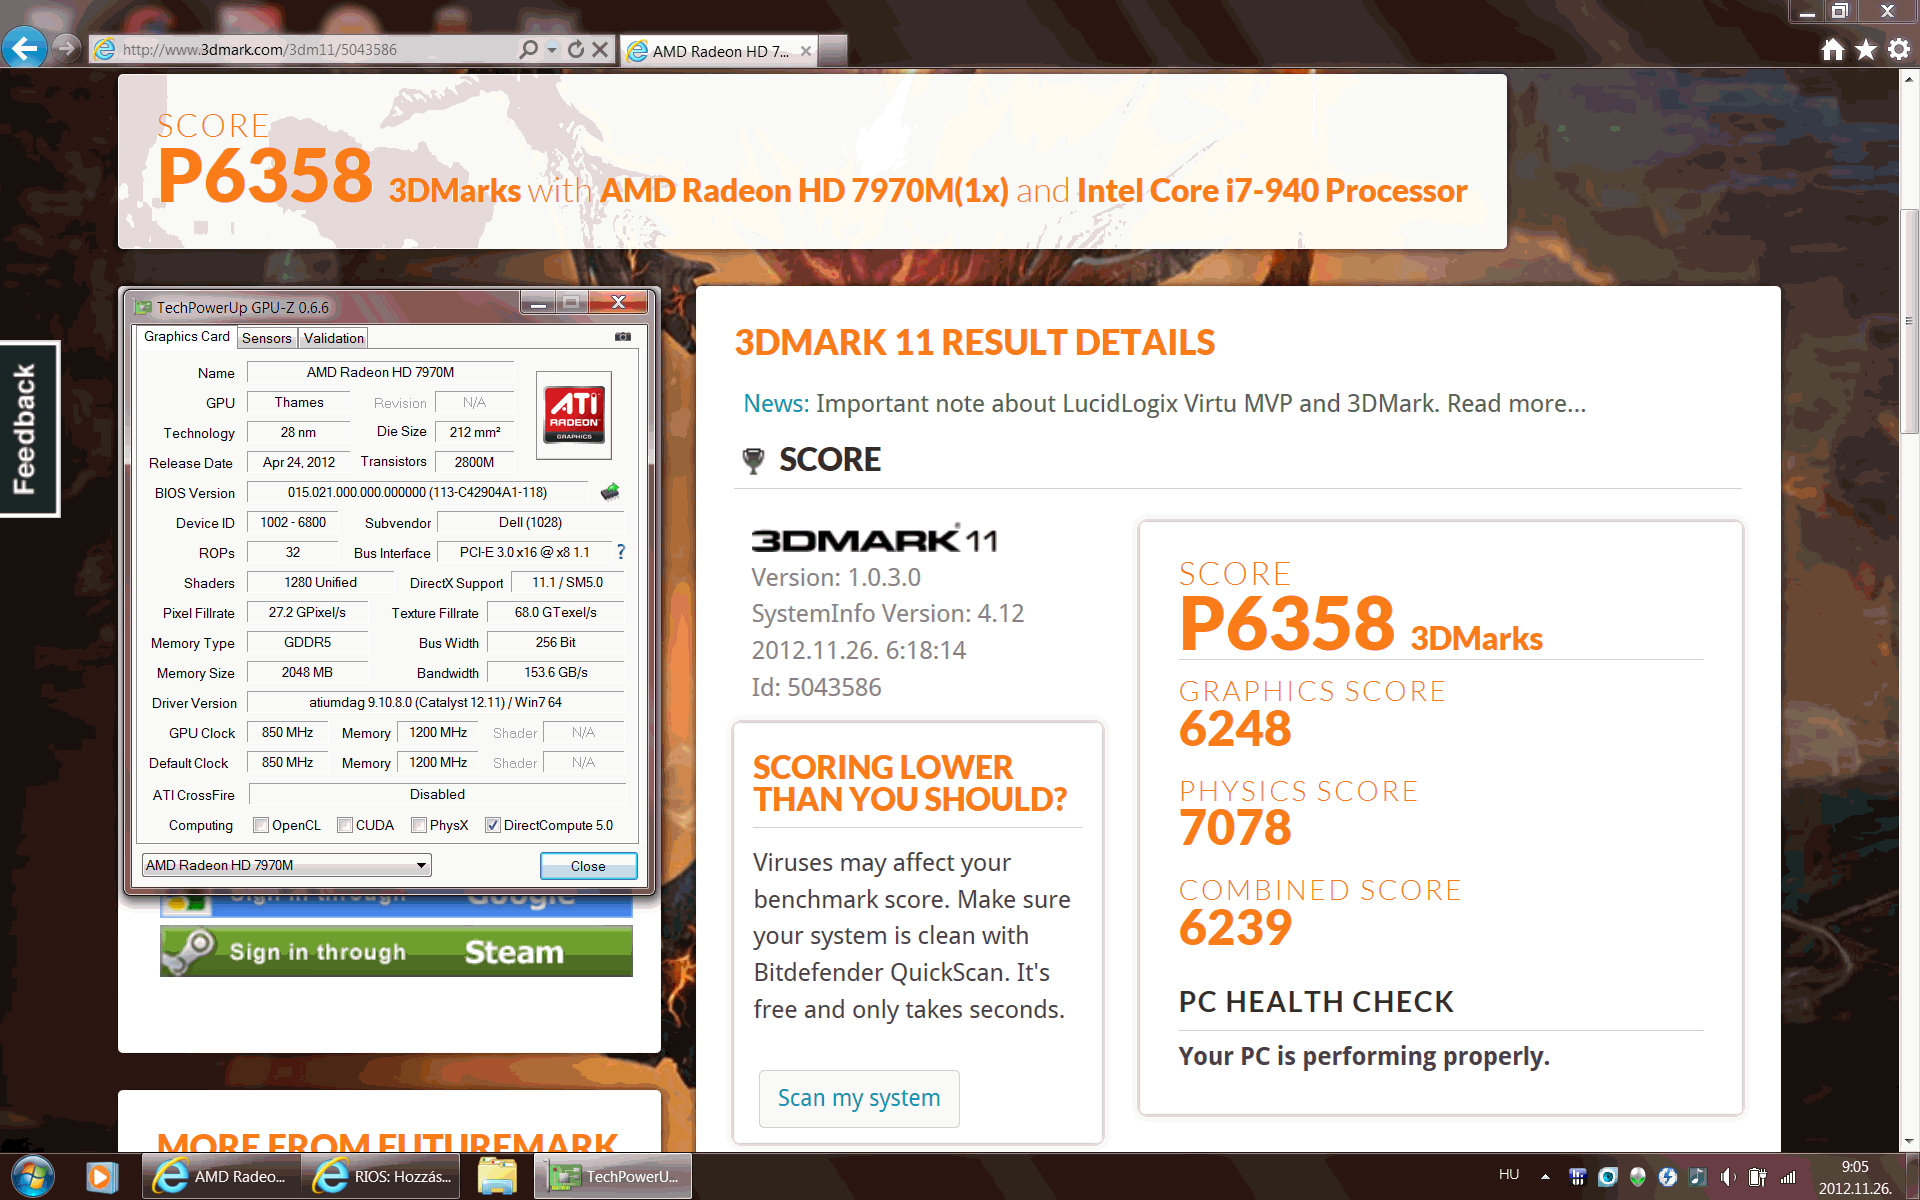The image size is (1920, 1200).
Task: Click the volume speaker tray icon
Action: 1727,1177
